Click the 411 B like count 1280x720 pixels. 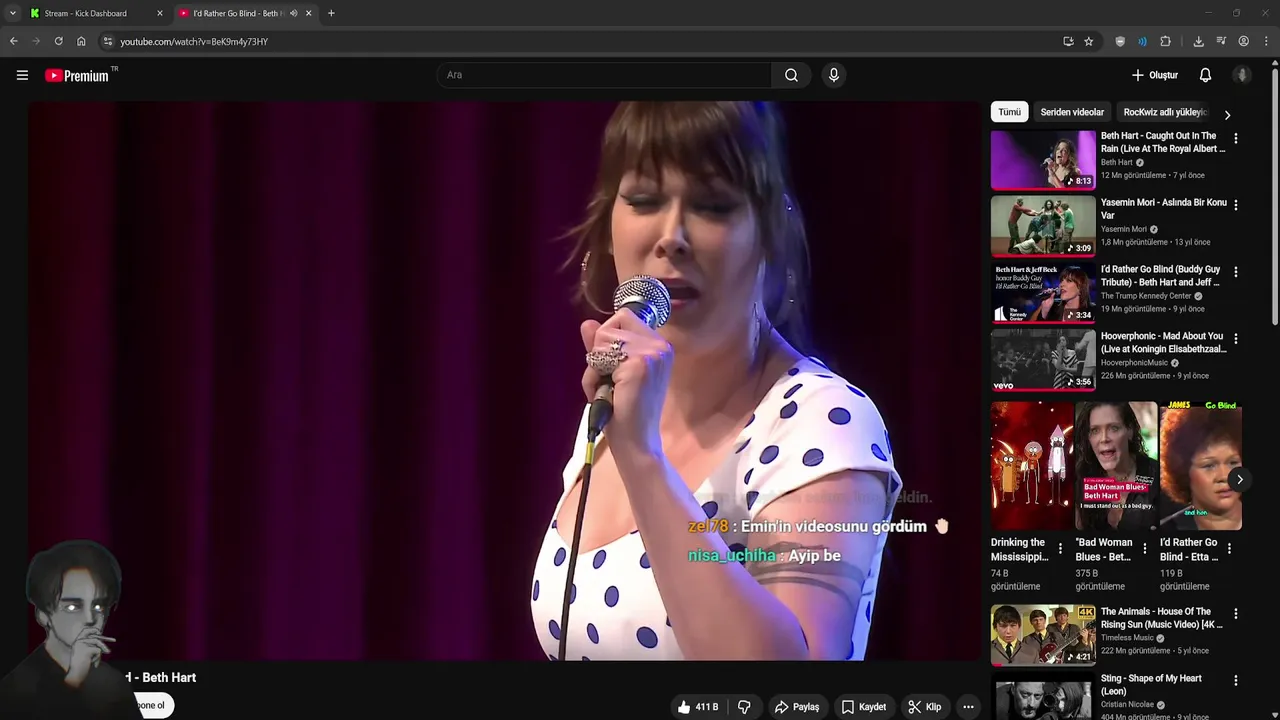(x=707, y=707)
